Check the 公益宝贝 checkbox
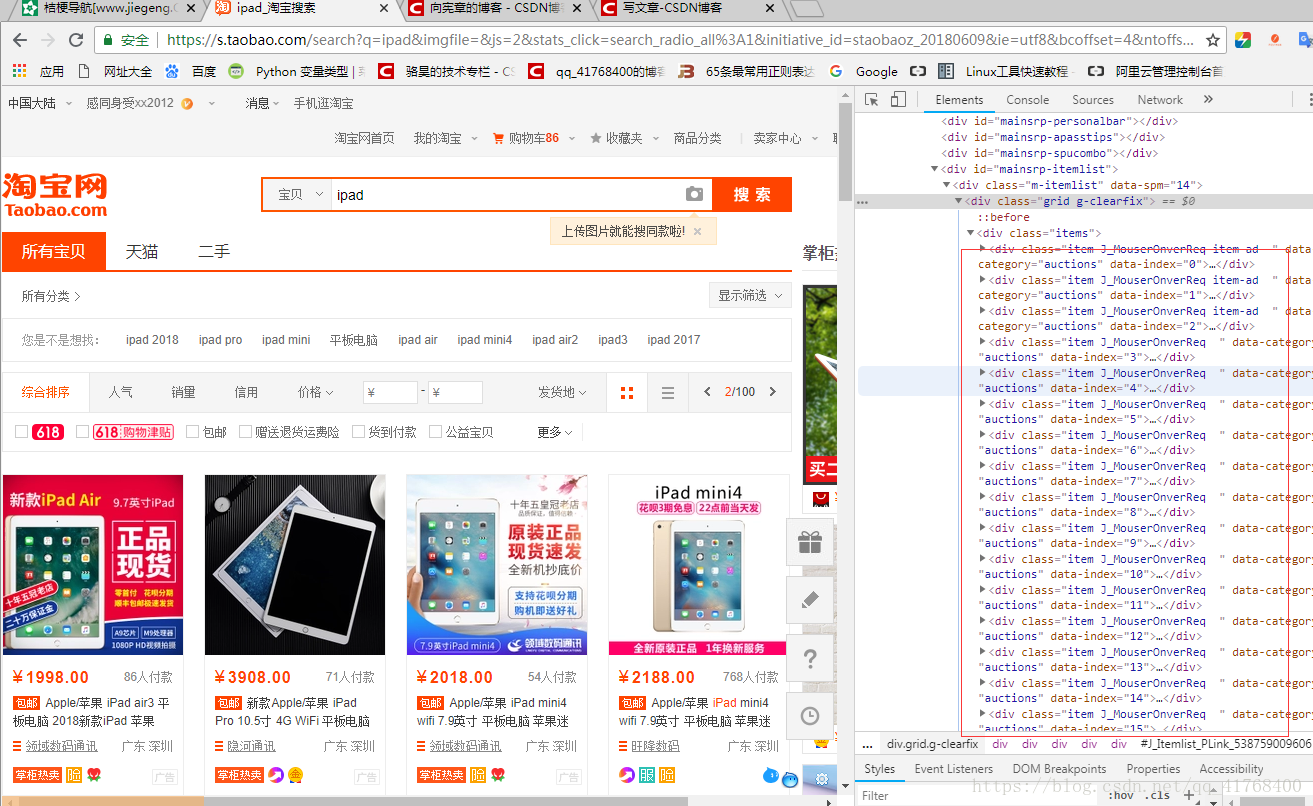The image size is (1313, 806). coord(435,432)
